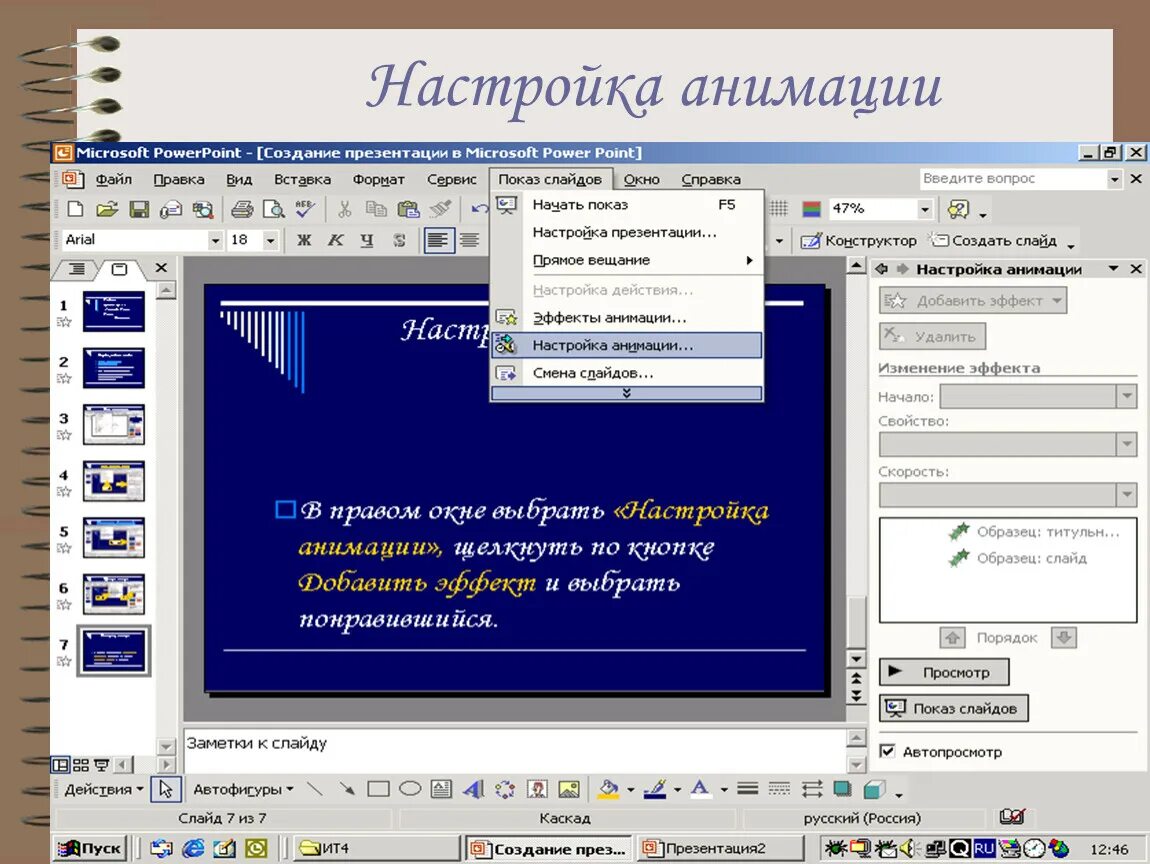The width and height of the screenshot is (1150, 864).
Task: Toggle underline (Ч) formatting
Action: [367, 240]
